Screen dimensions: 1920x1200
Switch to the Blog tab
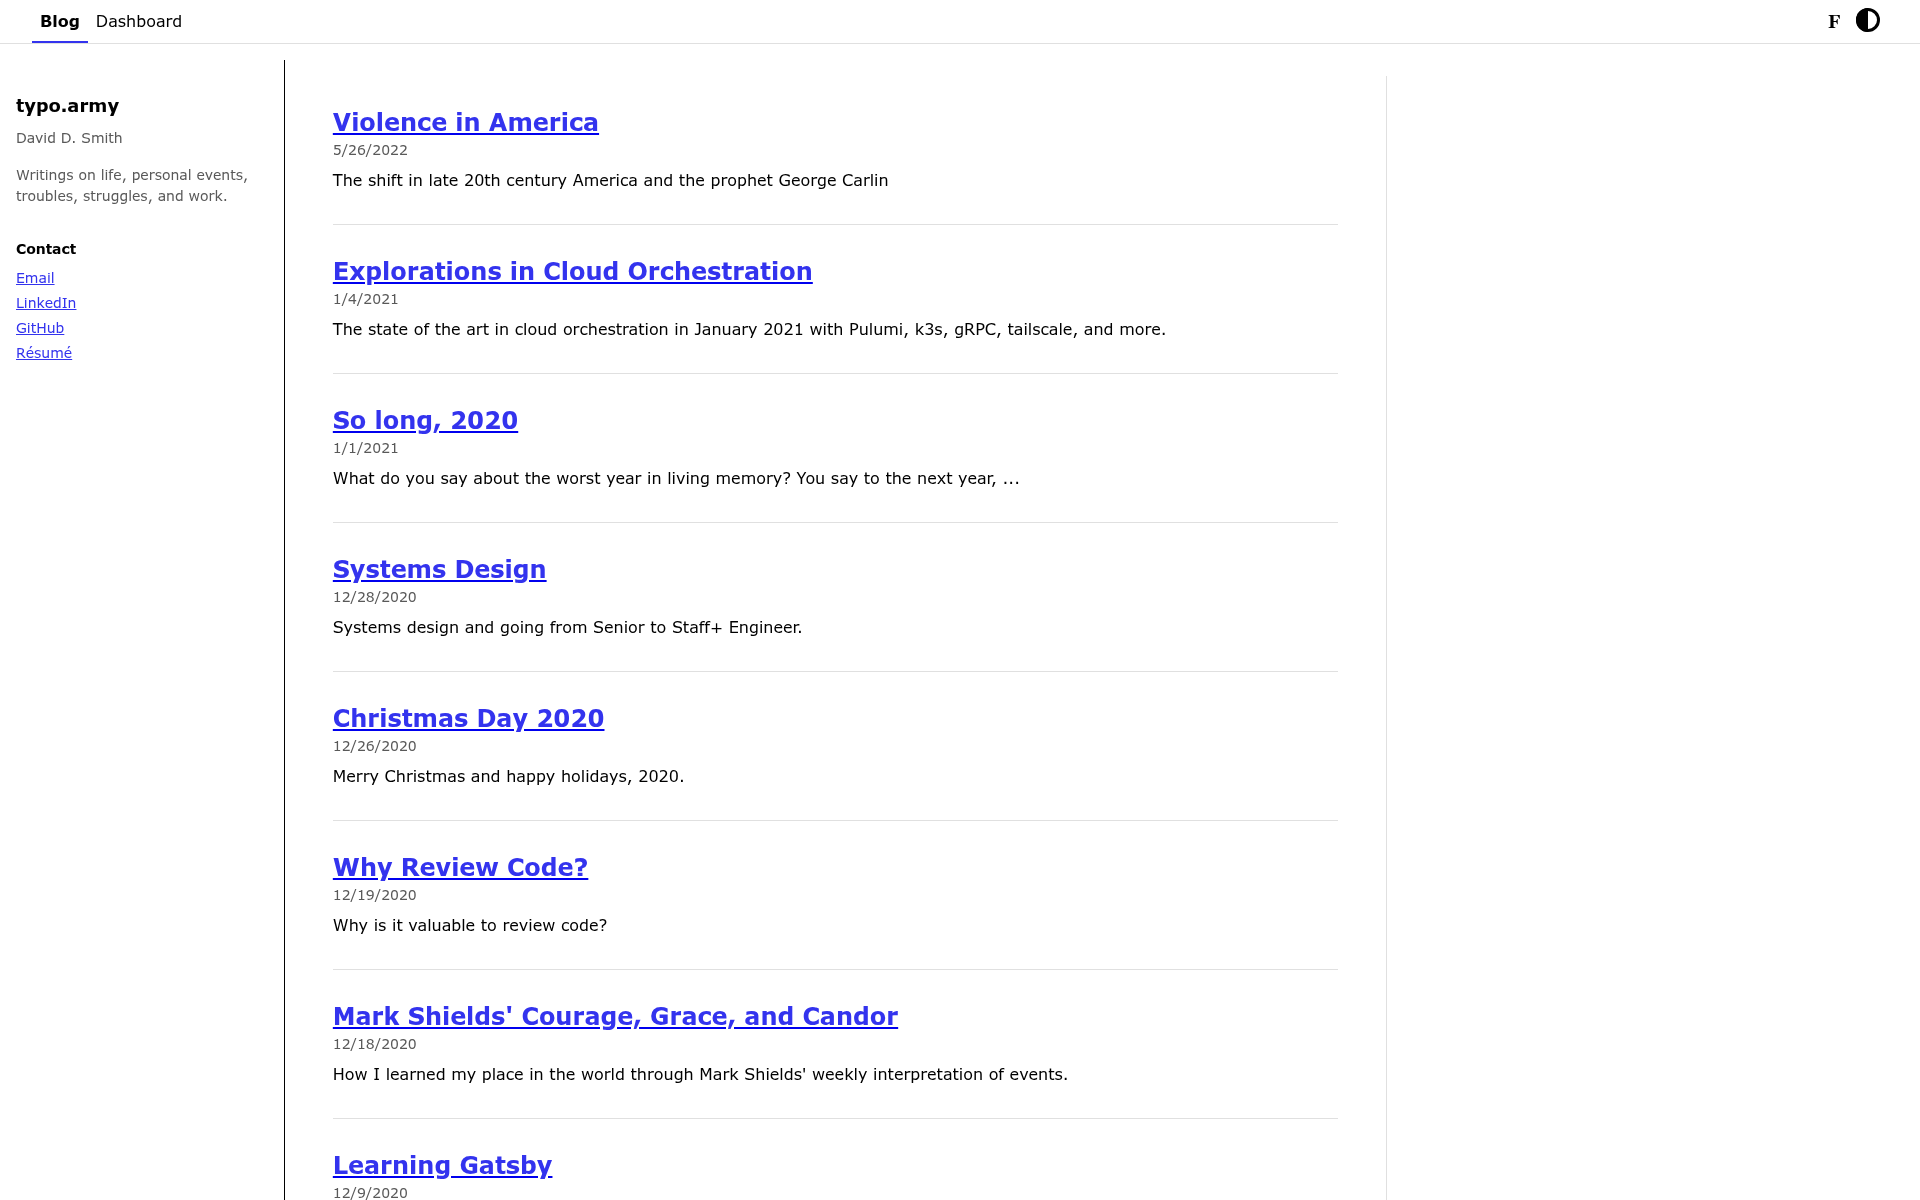[60, 21]
